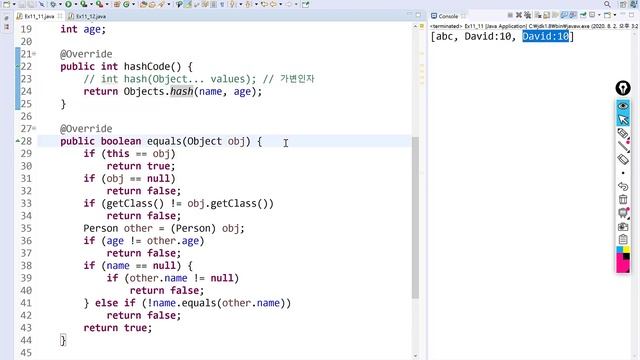Screen dimensions: 640x360
Task: Open the Open Console dropdown arrow
Action: (x=615, y=15)
